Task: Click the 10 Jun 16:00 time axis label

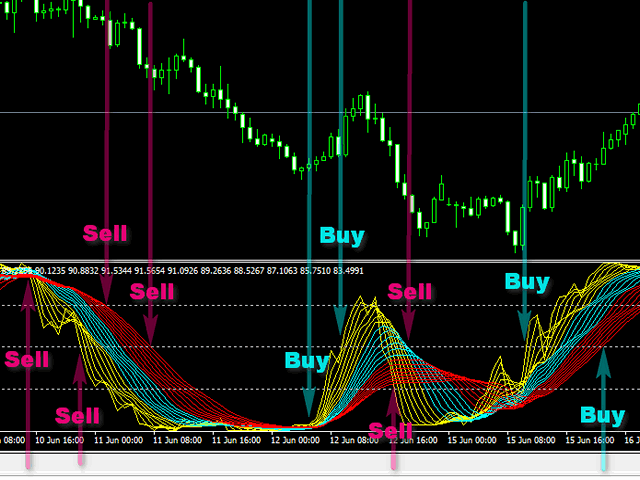Action: click(60, 440)
